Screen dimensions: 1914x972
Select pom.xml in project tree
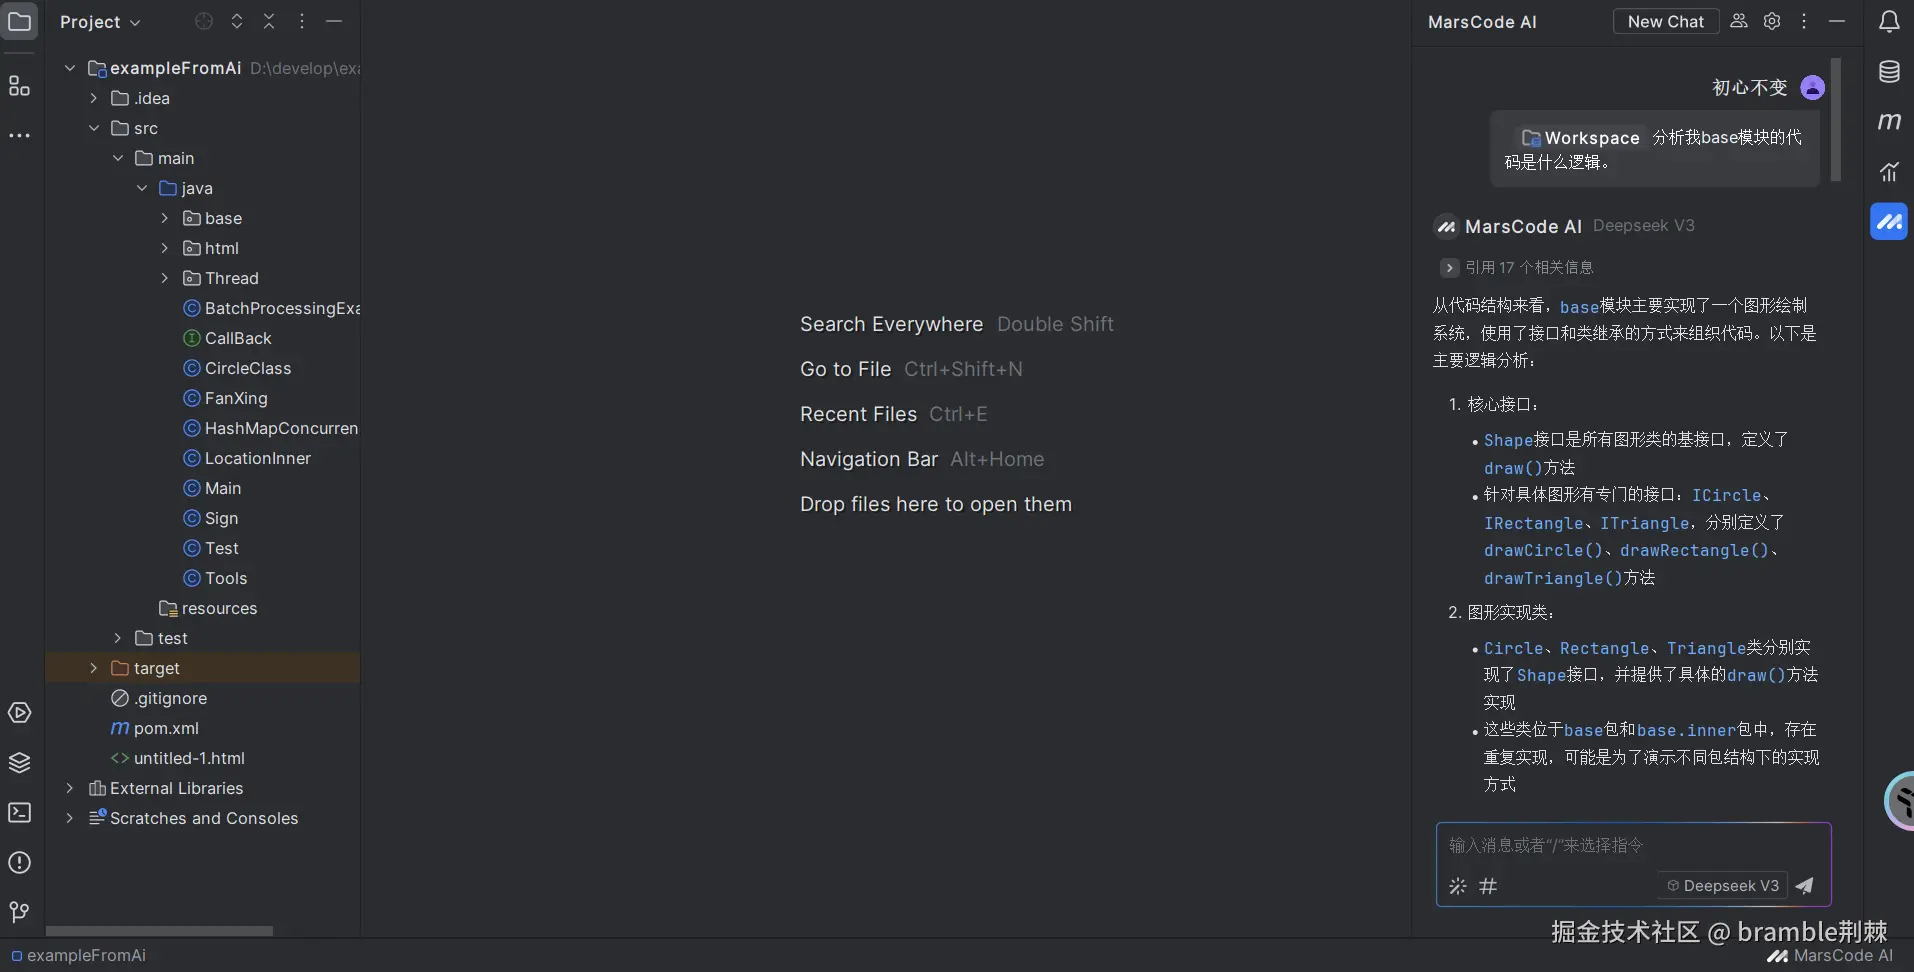pos(166,728)
